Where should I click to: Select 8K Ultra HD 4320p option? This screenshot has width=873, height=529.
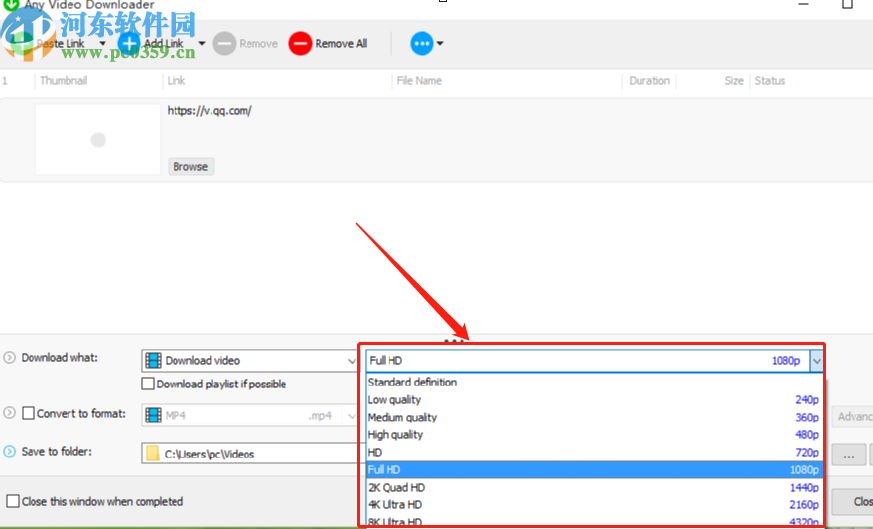pyautogui.click(x=594, y=521)
